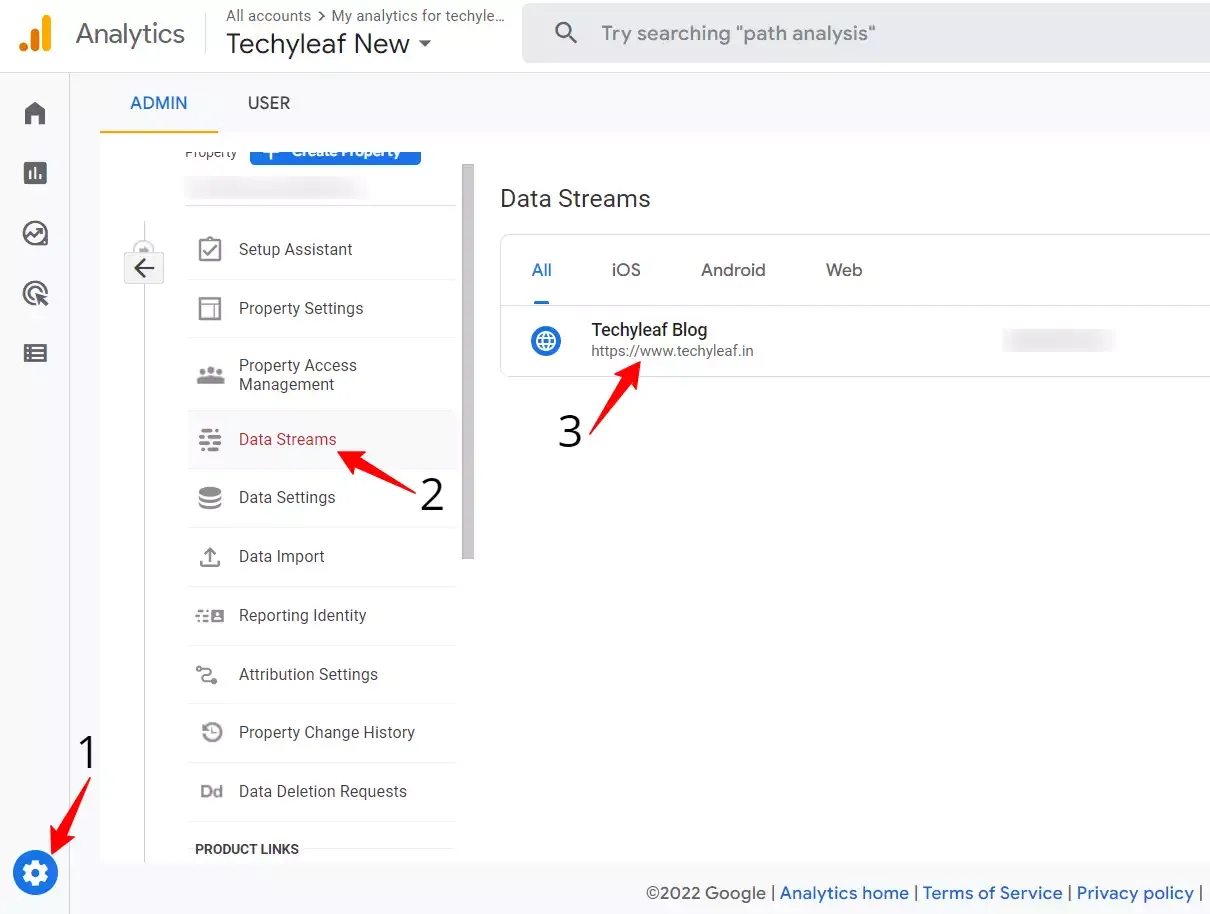Click the Setup Assistant checkbox icon
This screenshot has height=914, width=1210.
coord(210,249)
